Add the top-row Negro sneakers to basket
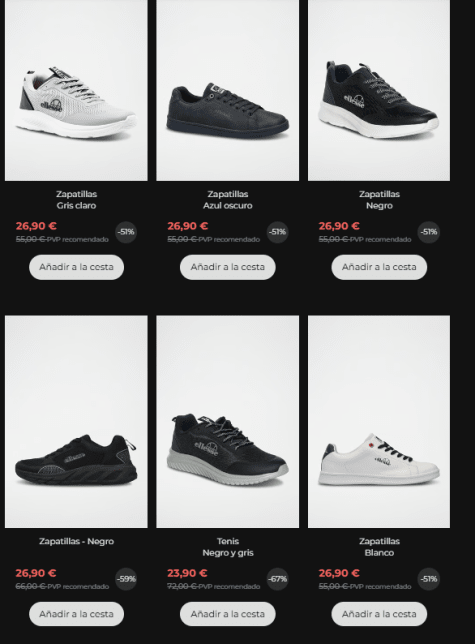The height and width of the screenshot is (644, 475). click(379, 267)
